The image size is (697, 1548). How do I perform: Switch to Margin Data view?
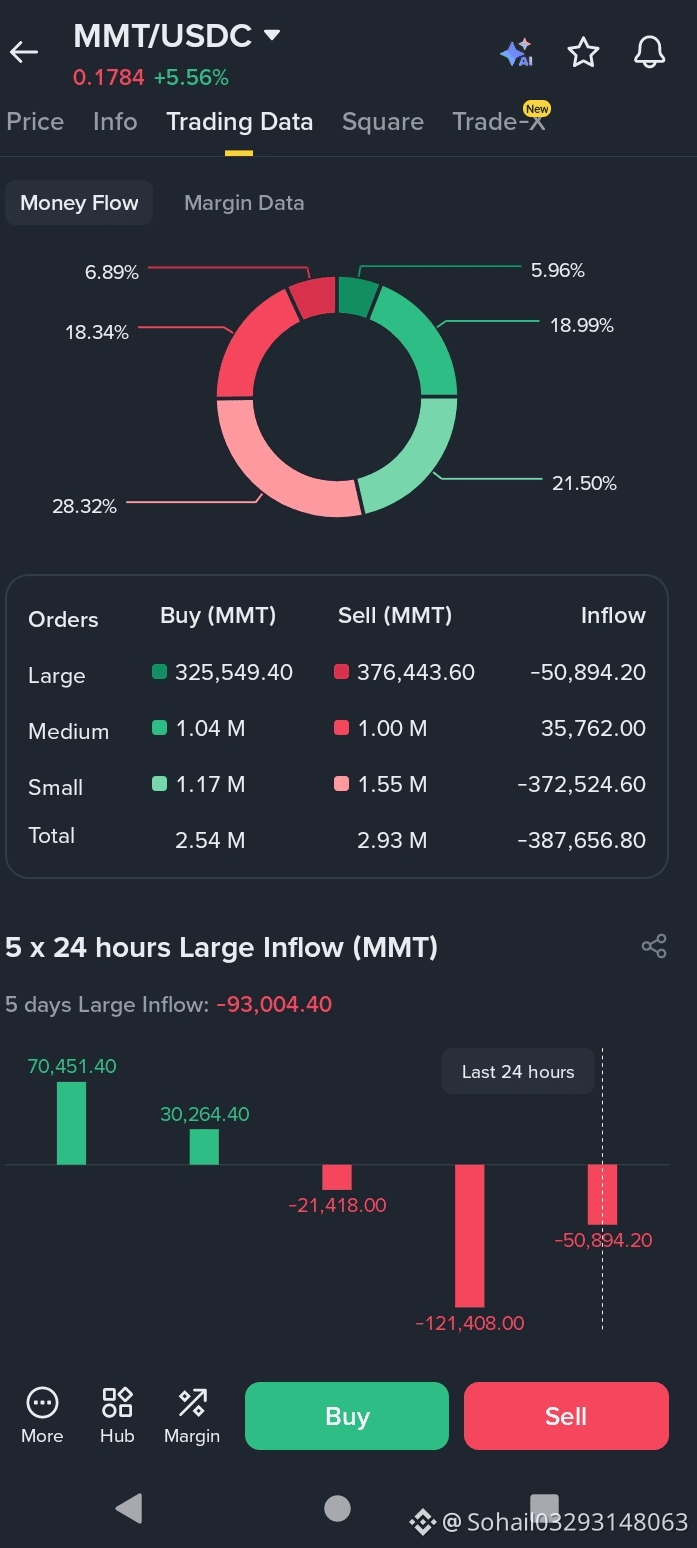[244, 203]
